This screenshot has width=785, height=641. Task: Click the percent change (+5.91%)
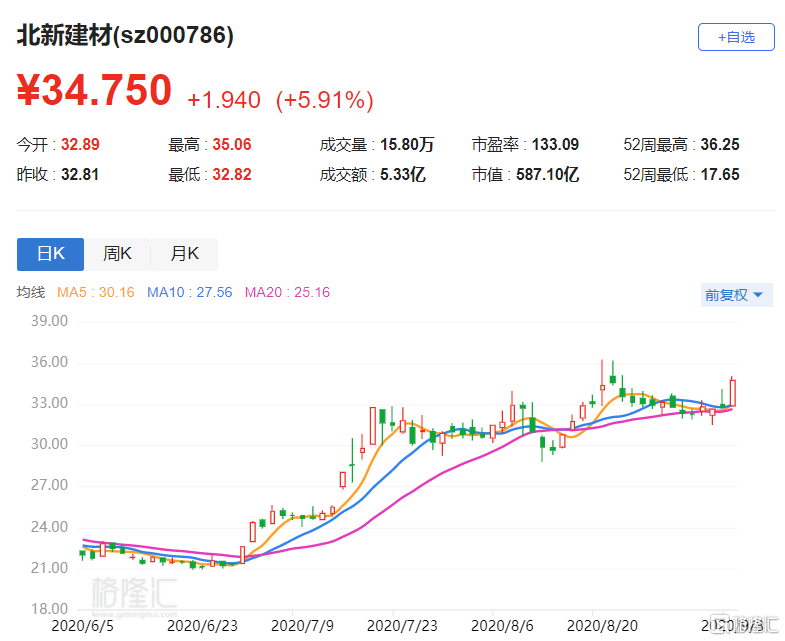point(324,100)
